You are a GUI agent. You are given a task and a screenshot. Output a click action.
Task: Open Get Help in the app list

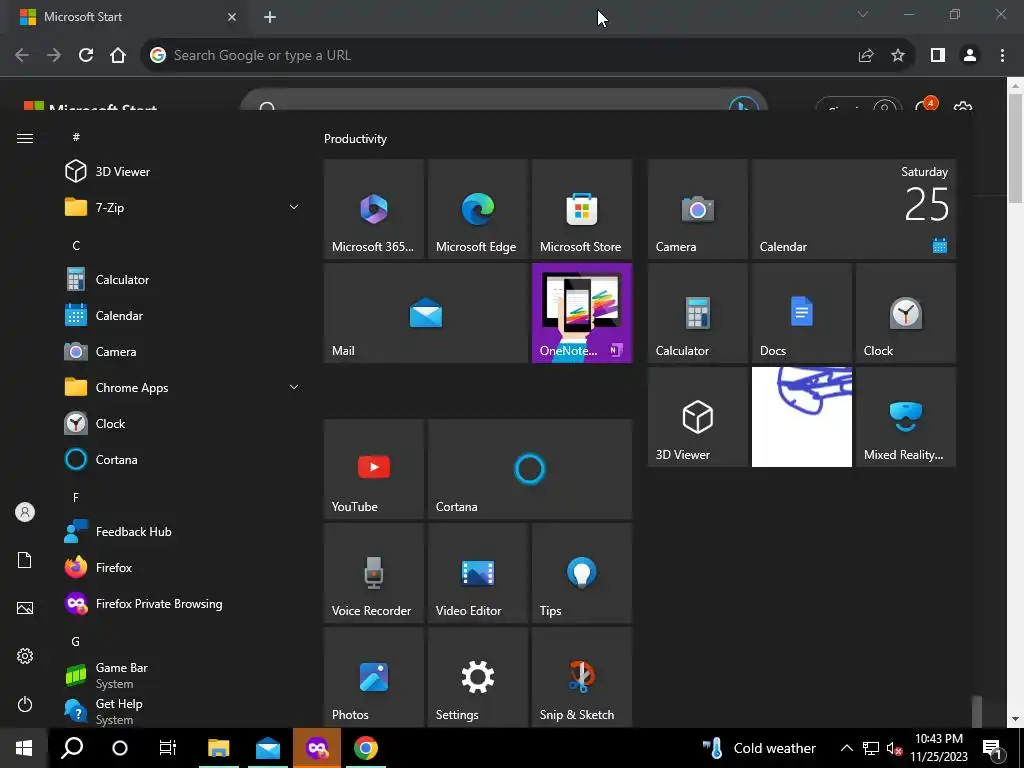point(183,711)
